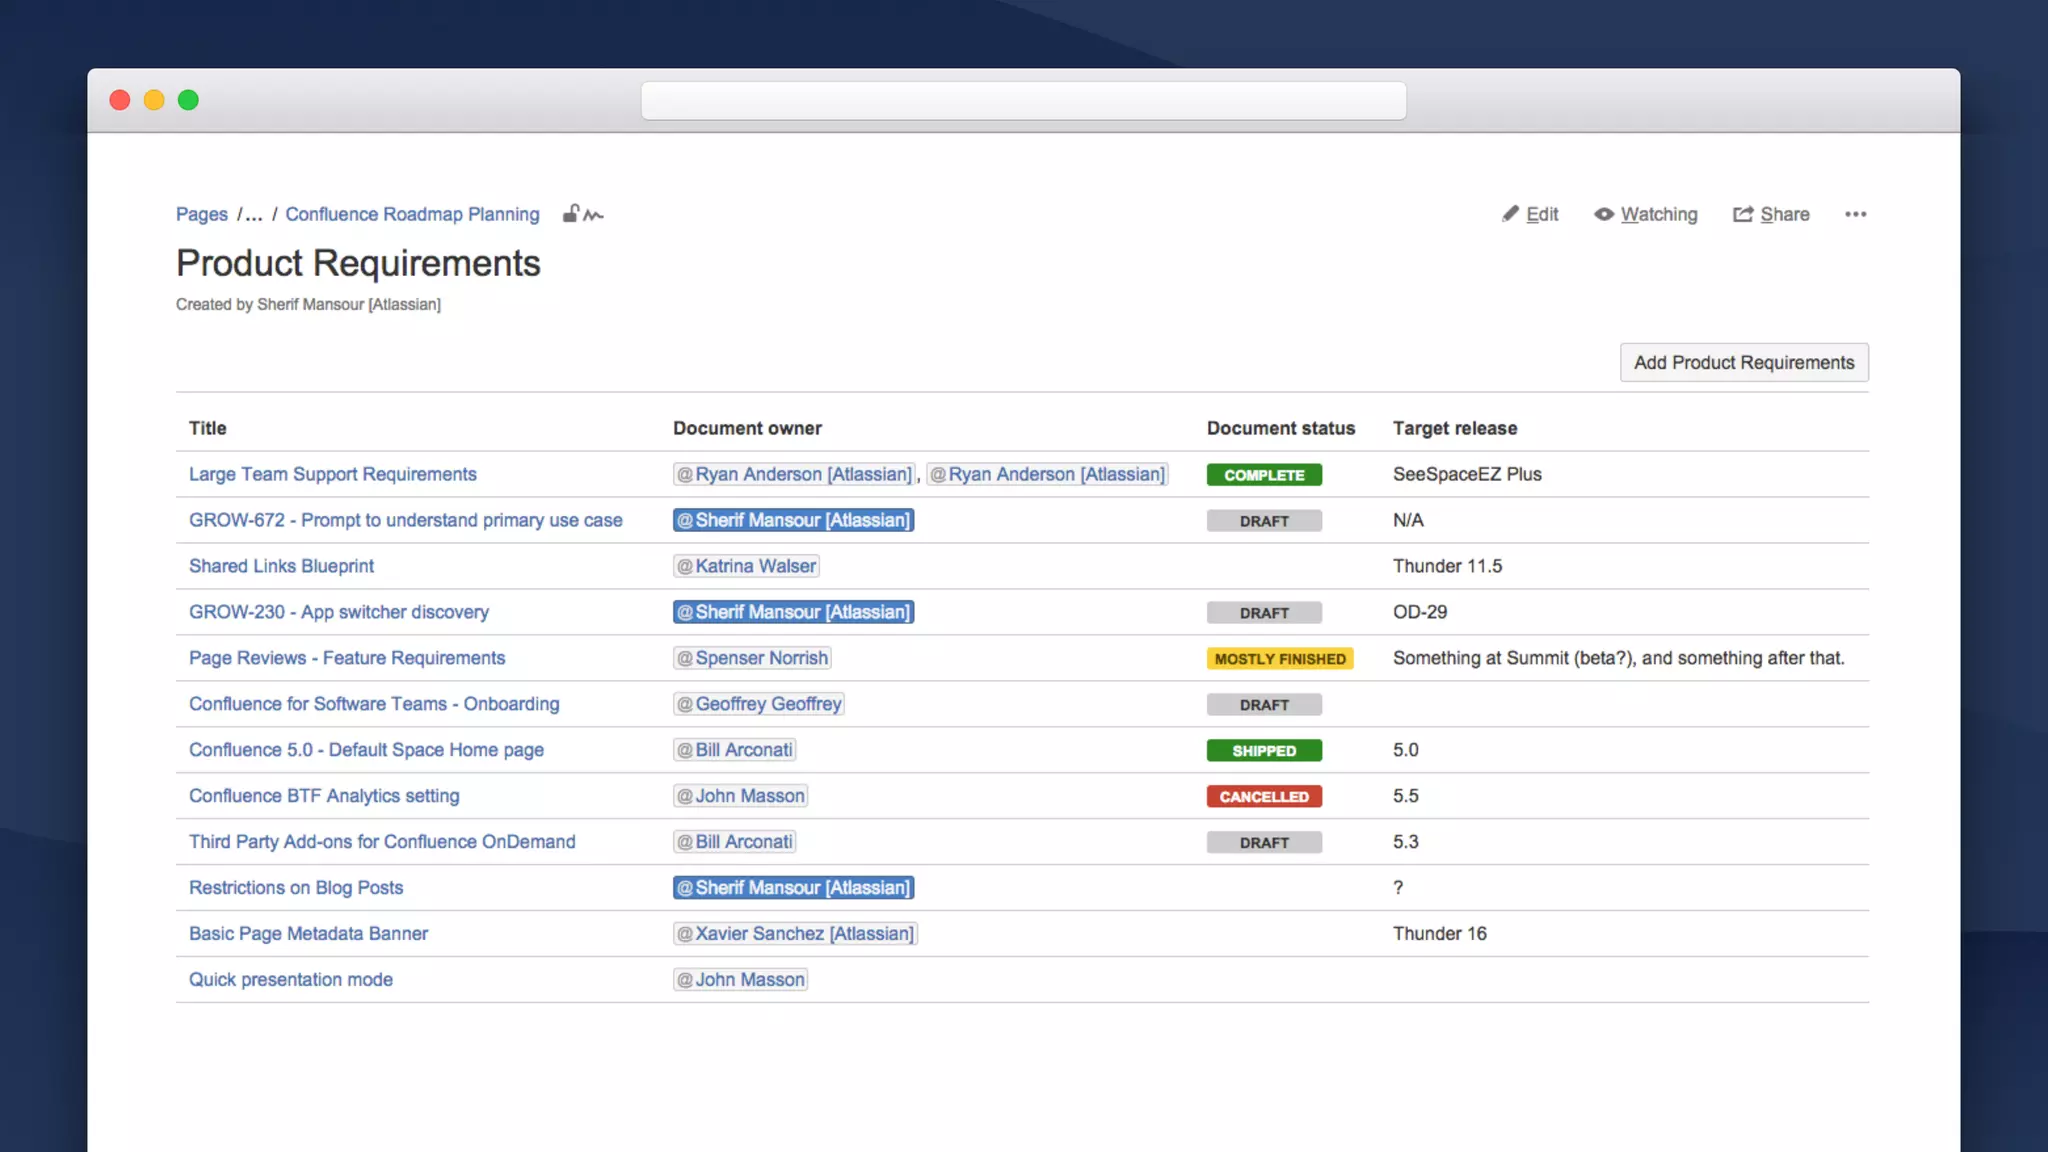Viewport: 2048px width, 1152px height.
Task: Click the Add Product Requirements button
Action: pos(1743,362)
